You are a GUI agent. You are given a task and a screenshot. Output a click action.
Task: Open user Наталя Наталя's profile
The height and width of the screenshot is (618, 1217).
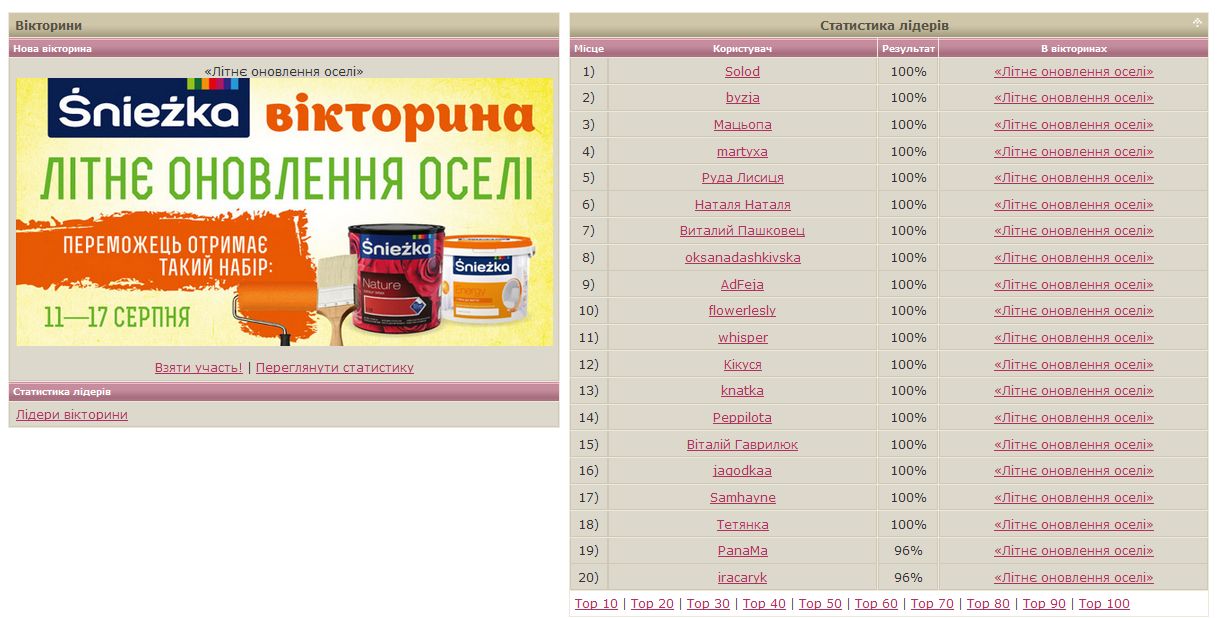[x=742, y=204]
